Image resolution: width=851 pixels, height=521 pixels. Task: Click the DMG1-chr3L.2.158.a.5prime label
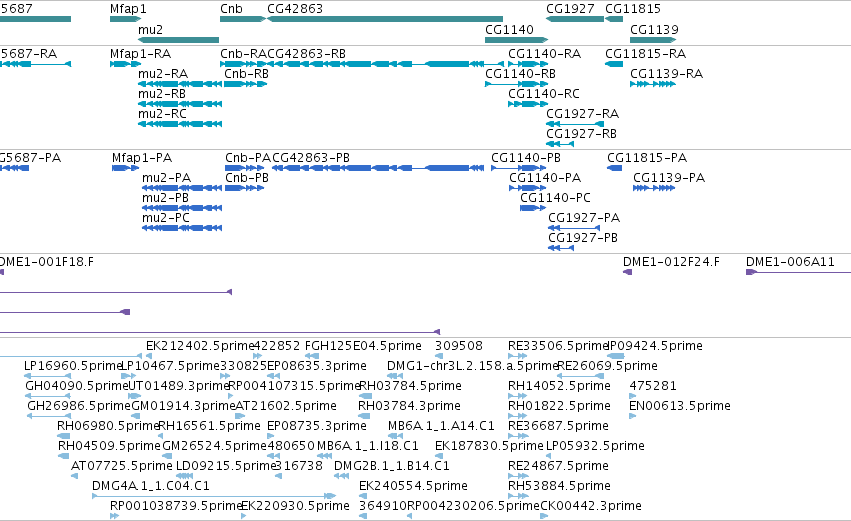pos(473,366)
